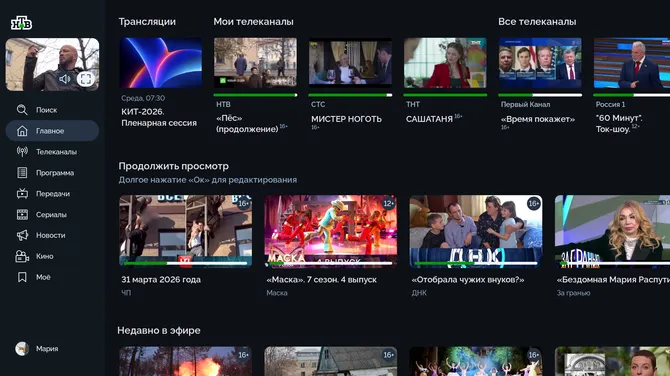Open the live mini player preview
The height and width of the screenshot is (376, 670).
pos(52,65)
